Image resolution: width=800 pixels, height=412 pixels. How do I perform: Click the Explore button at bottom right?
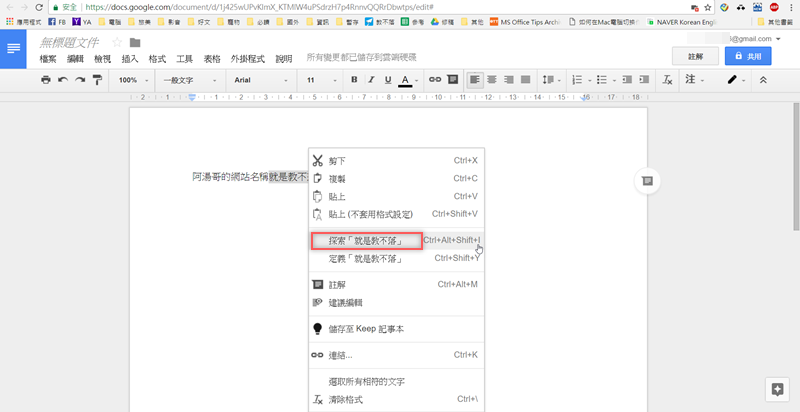point(775,388)
